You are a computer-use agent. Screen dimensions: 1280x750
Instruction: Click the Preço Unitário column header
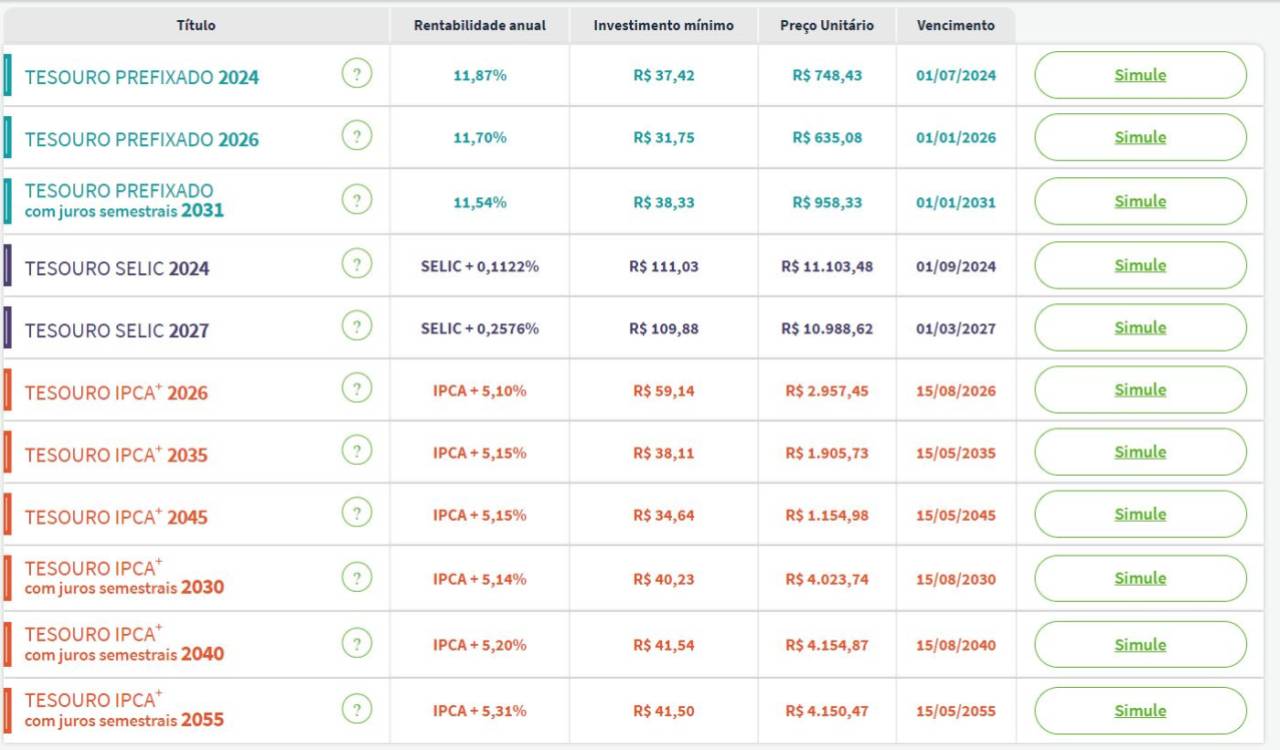828,25
